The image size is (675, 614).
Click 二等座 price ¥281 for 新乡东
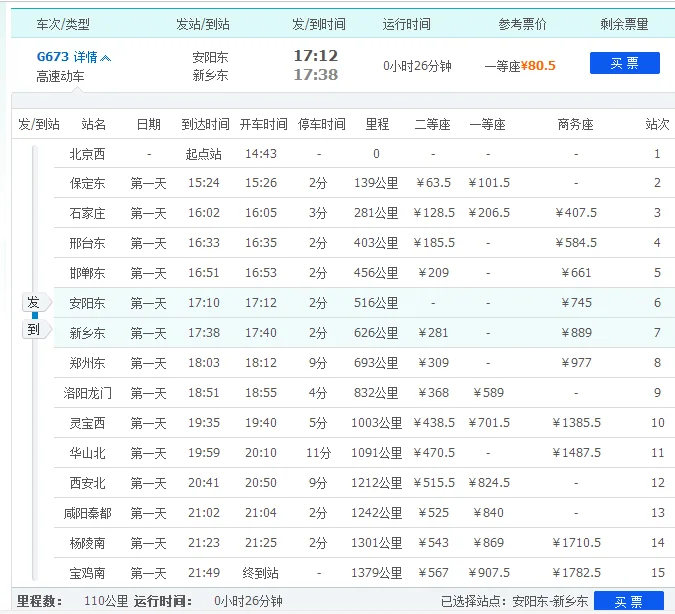[x=433, y=332]
